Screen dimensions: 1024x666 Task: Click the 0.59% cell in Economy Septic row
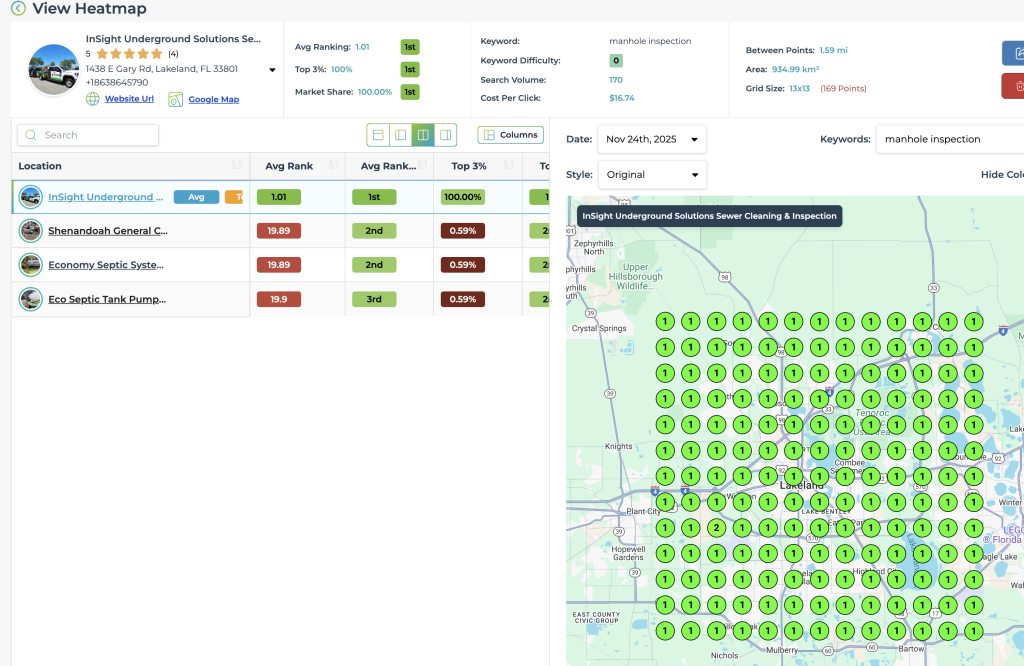point(463,264)
